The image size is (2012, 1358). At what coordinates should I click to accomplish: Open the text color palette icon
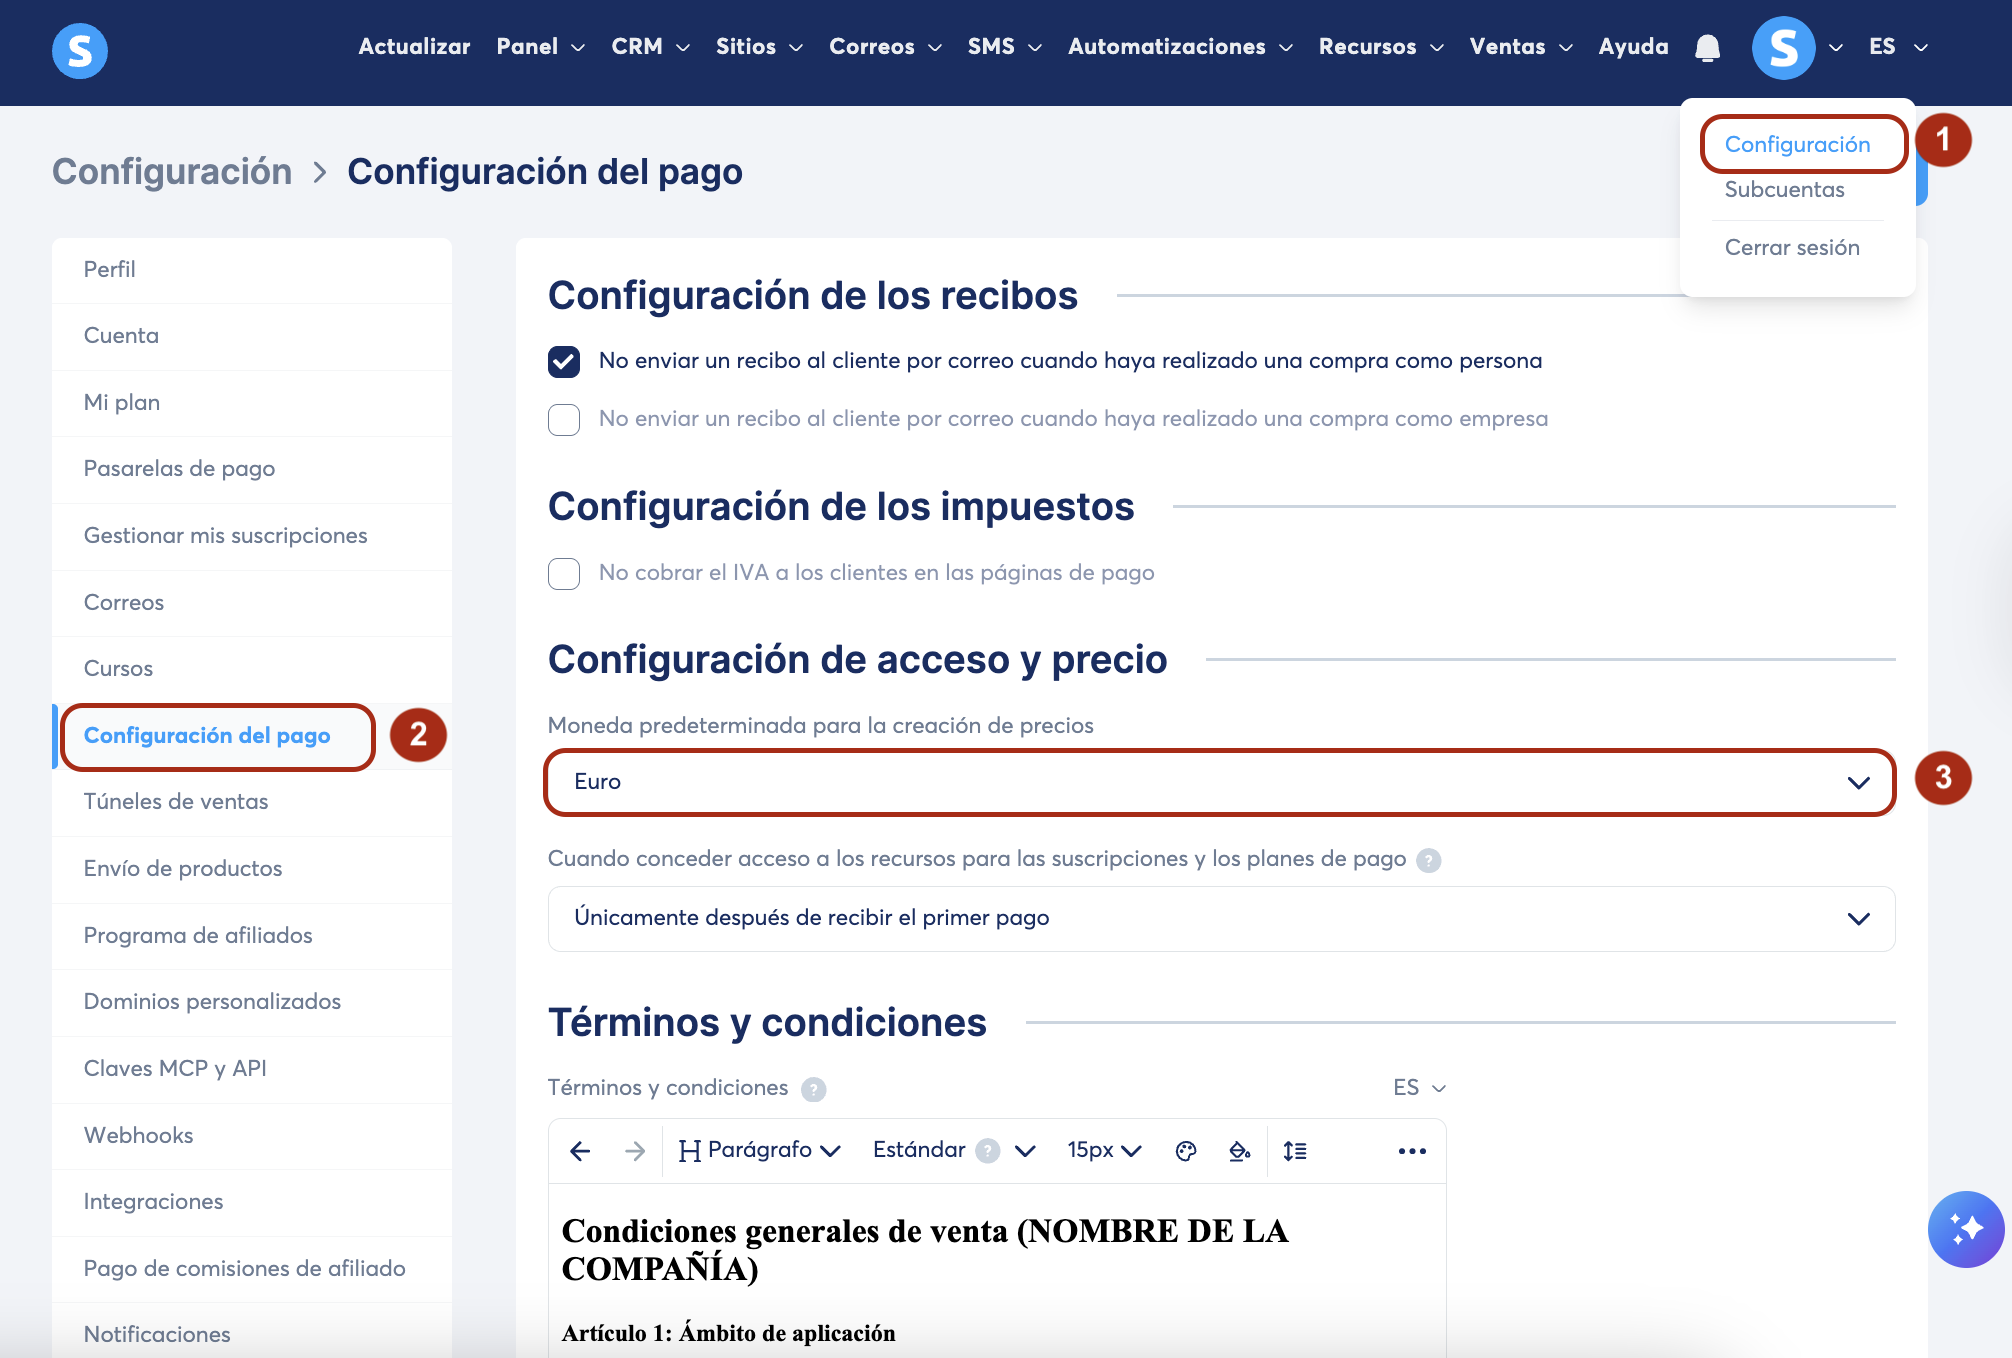click(x=1186, y=1151)
